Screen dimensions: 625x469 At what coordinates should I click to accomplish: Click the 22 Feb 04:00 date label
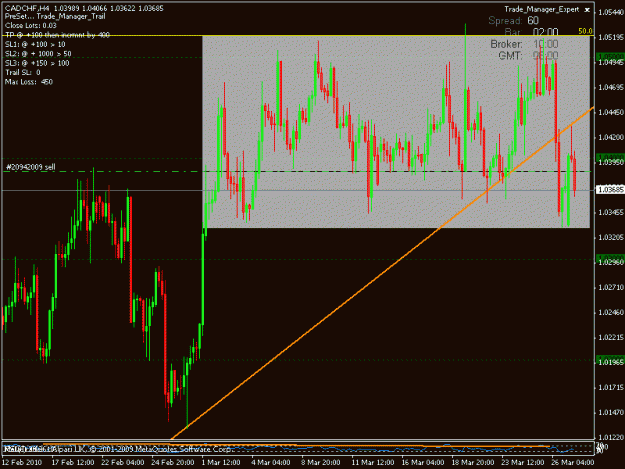point(123,462)
